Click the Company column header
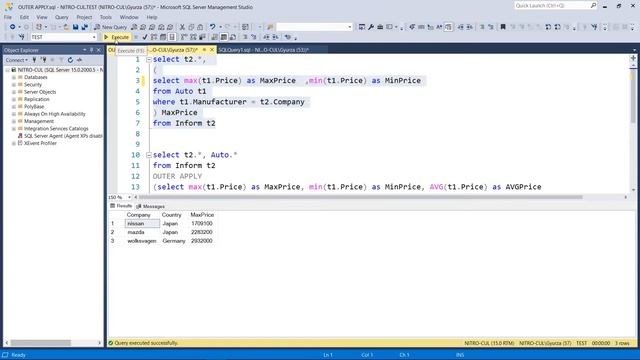640x360 pixels. [x=138, y=215]
